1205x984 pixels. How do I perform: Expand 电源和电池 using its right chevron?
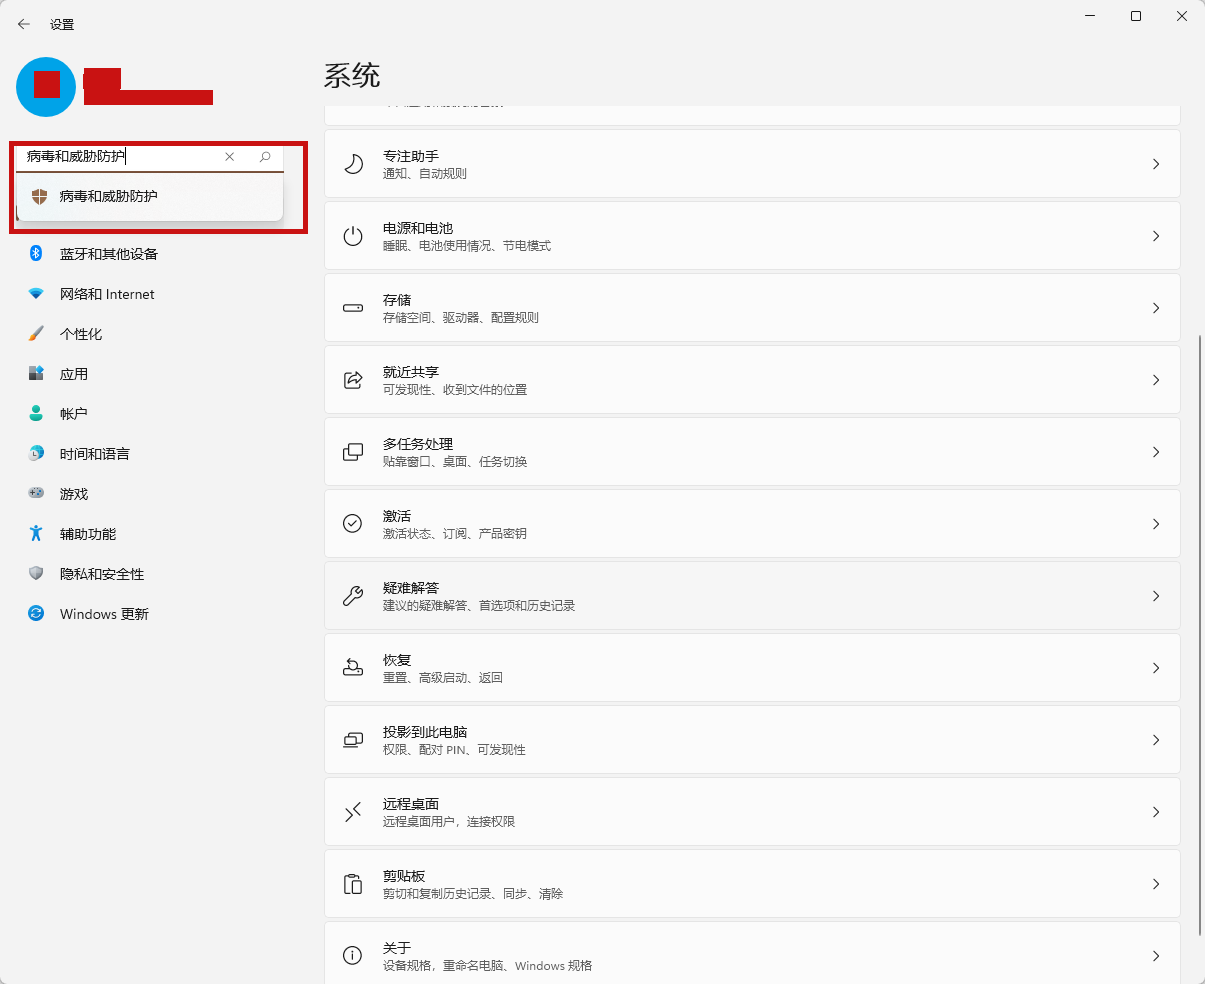(x=1156, y=236)
